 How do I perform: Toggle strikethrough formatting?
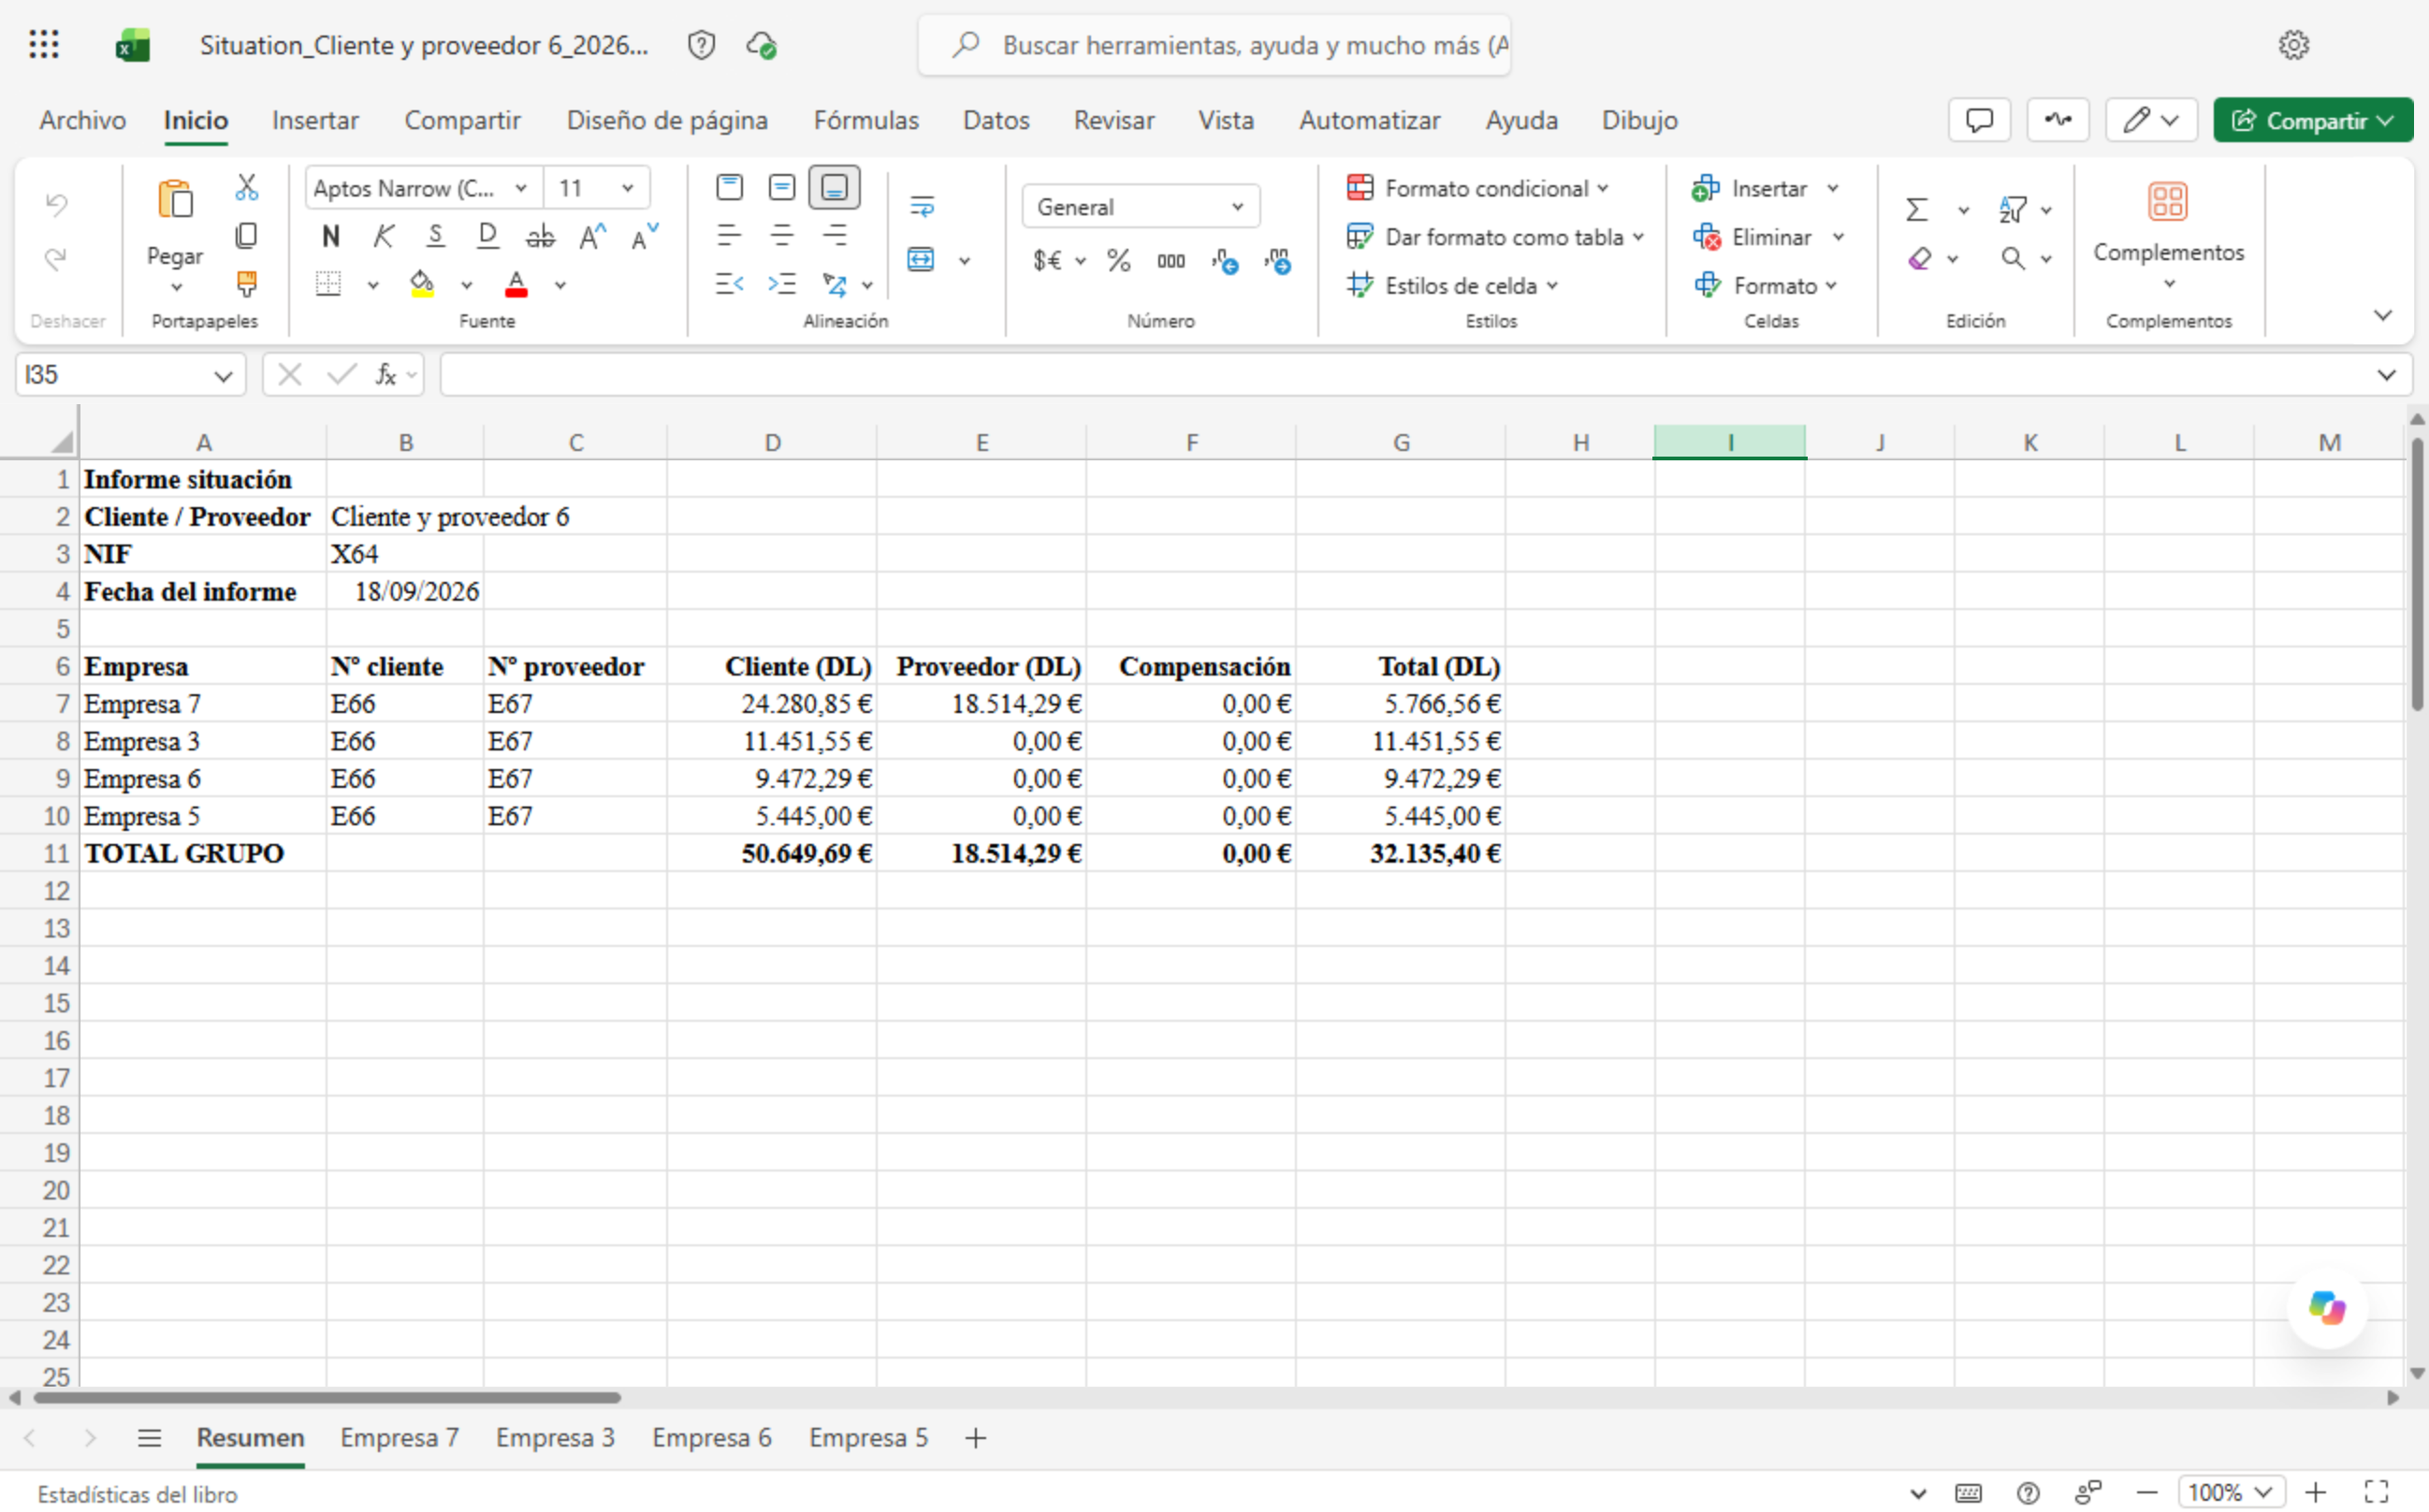pos(540,237)
